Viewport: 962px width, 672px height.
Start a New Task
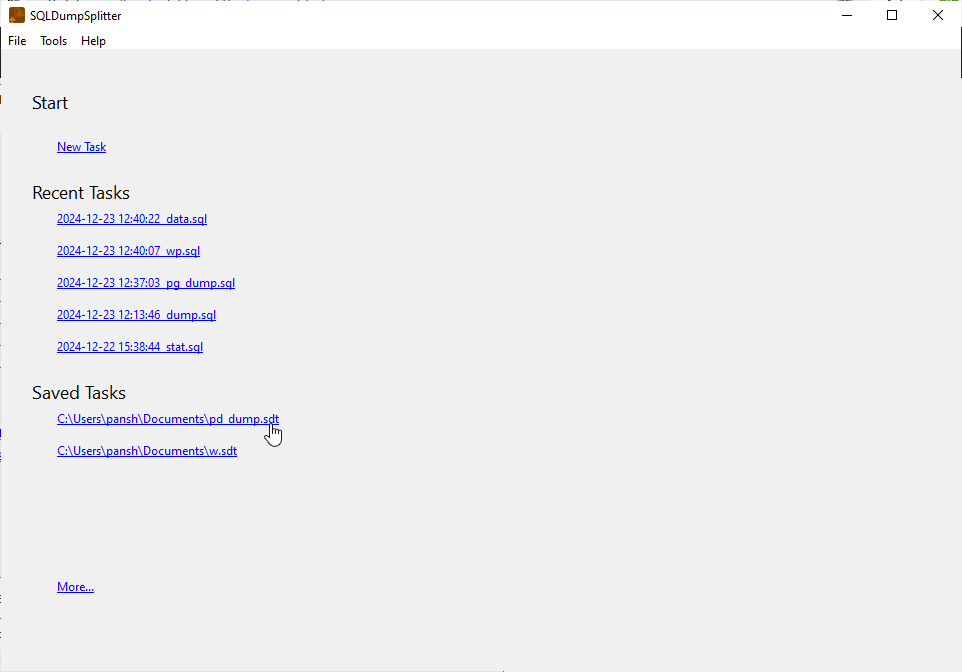tap(81, 147)
